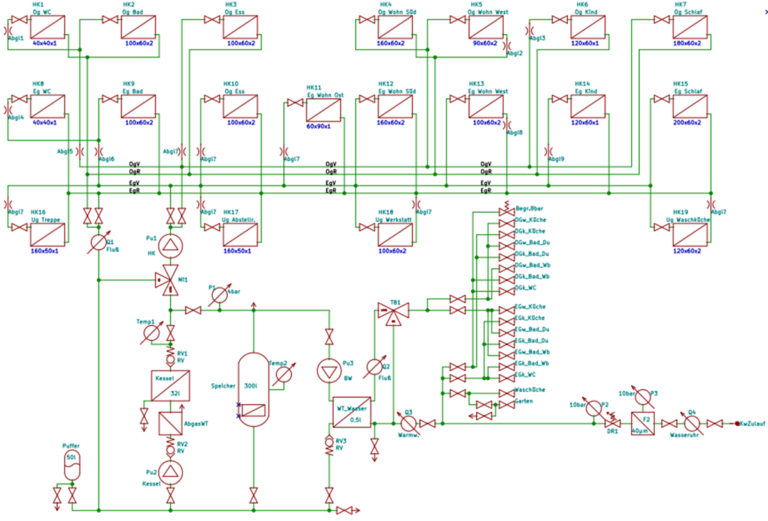Click the 300l Speicher tank symbol
This screenshot has width=768, height=521.
click(254, 389)
